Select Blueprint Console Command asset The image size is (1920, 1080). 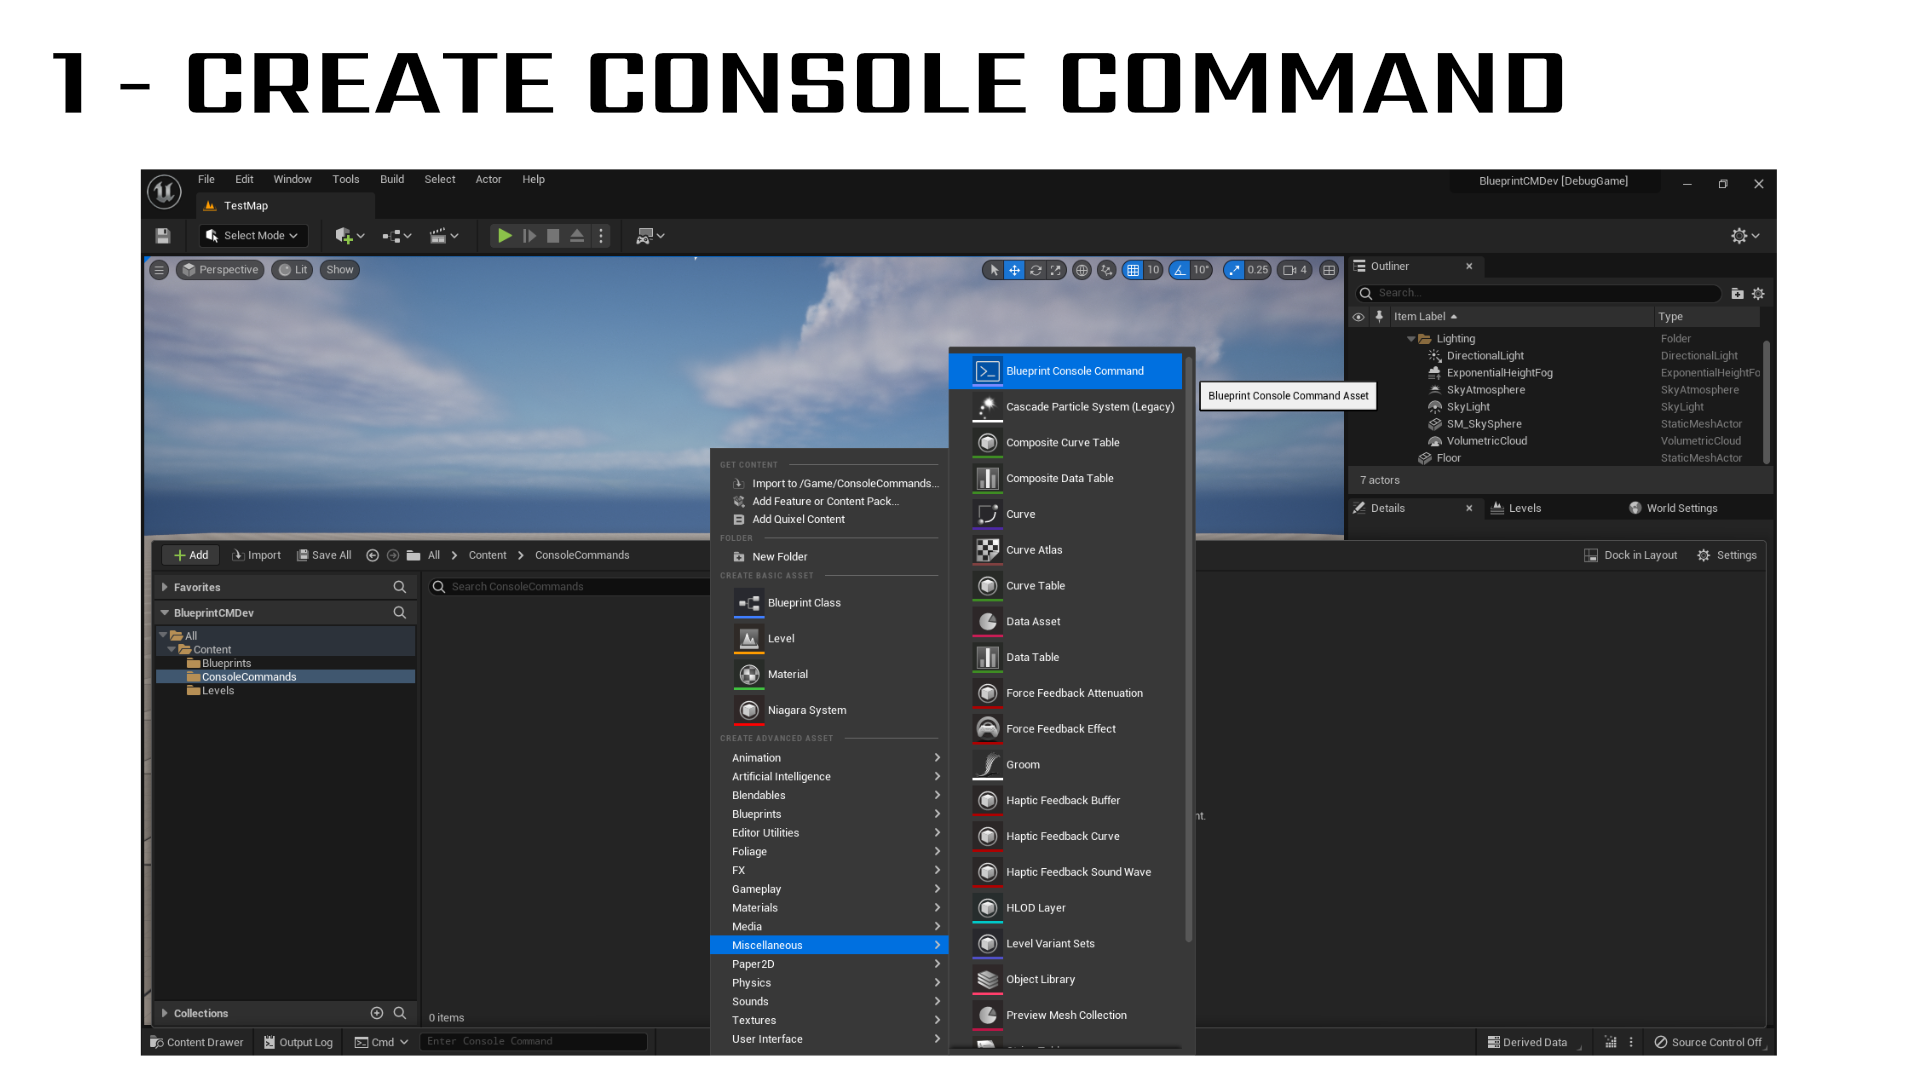click(x=1073, y=371)
